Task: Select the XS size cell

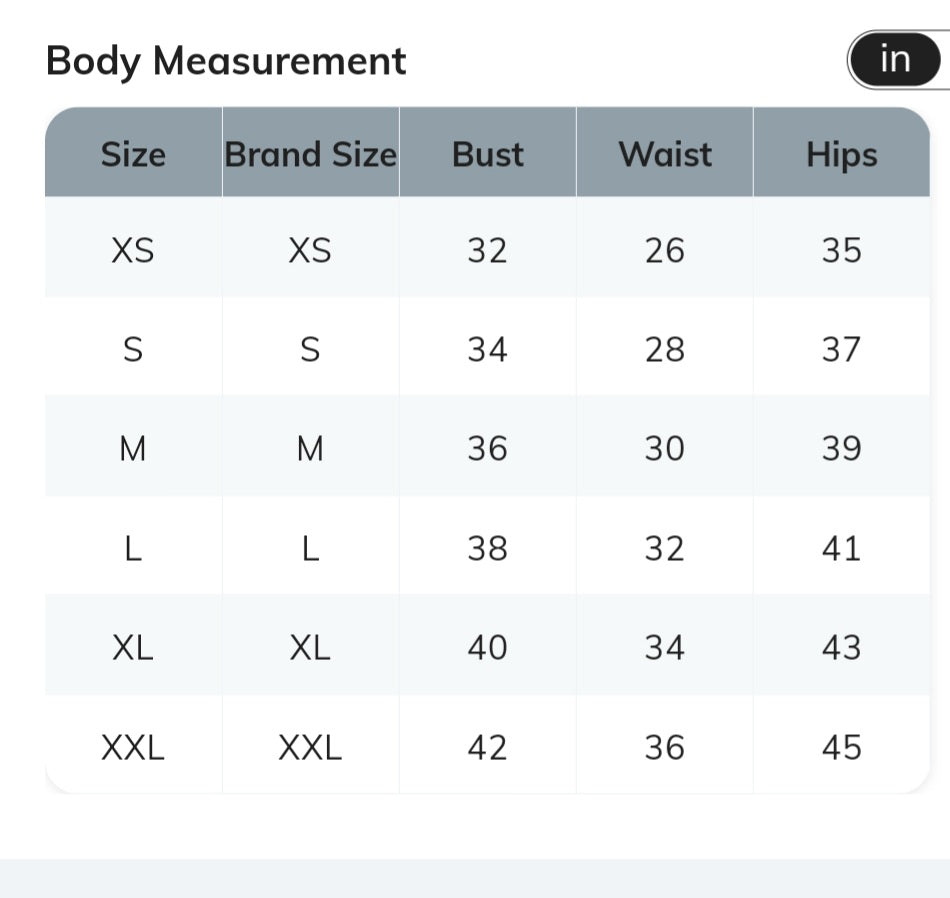Action: coord(133,250)
